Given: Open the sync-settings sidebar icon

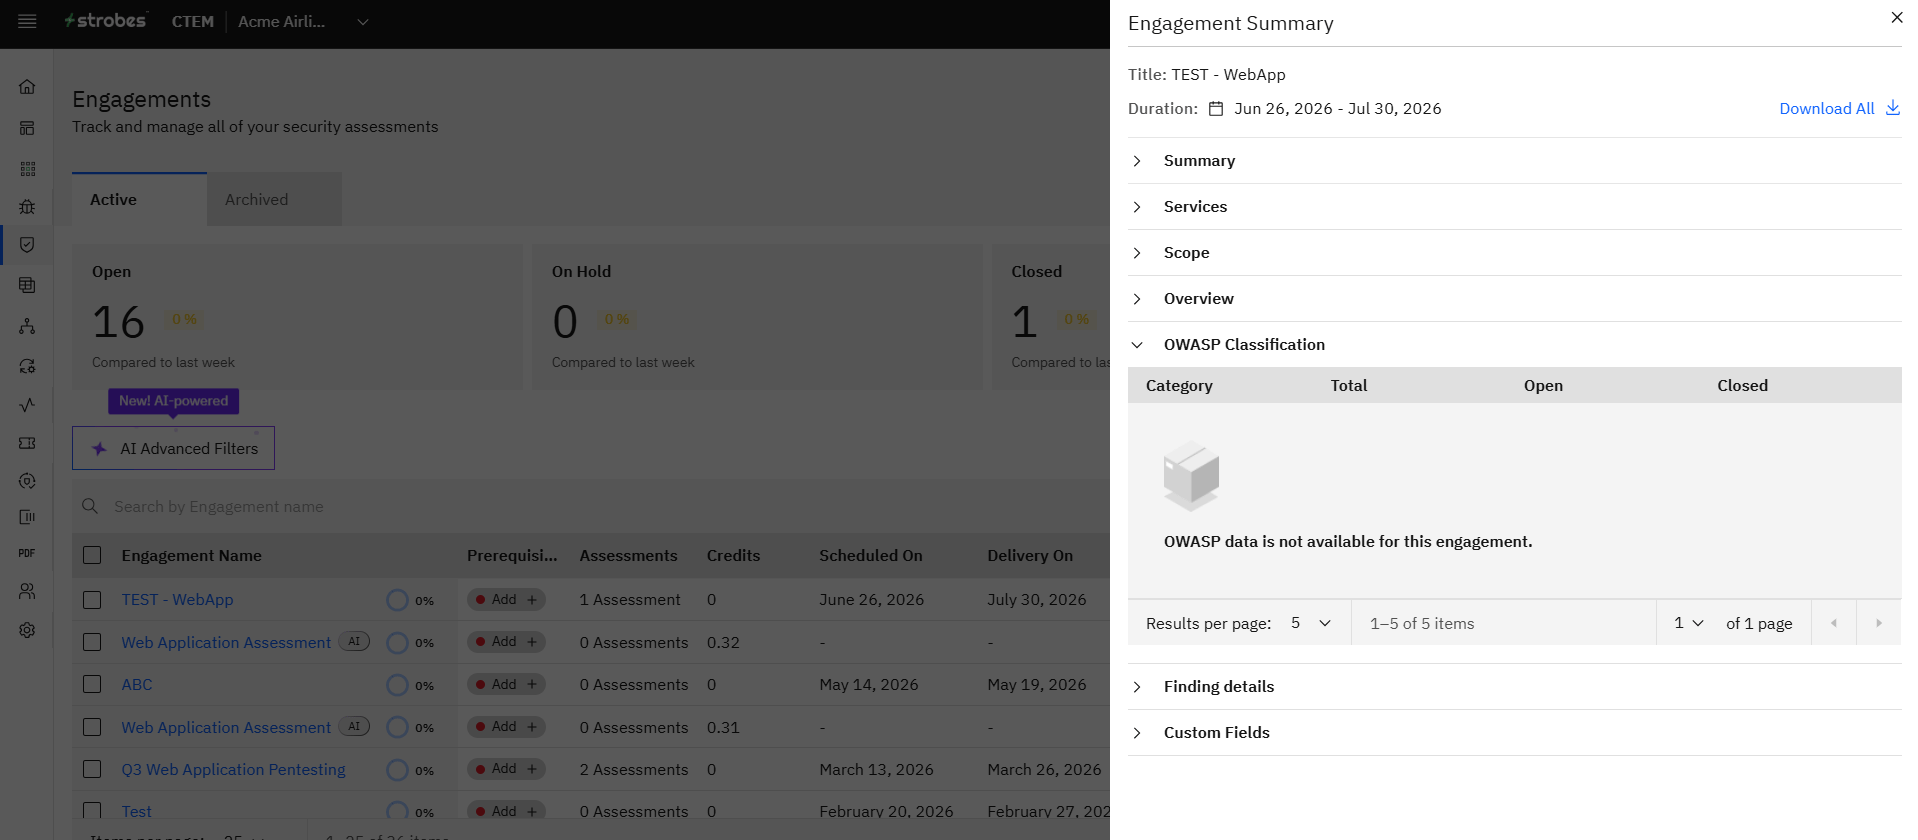Looking at the screenshot, I should point(27,366).
